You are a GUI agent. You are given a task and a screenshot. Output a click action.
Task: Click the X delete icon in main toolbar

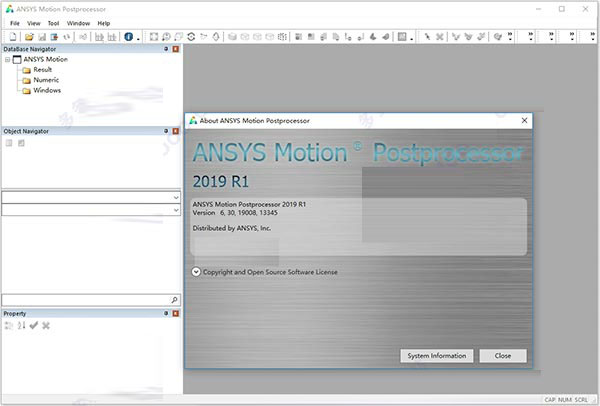[x=440, y=37]
